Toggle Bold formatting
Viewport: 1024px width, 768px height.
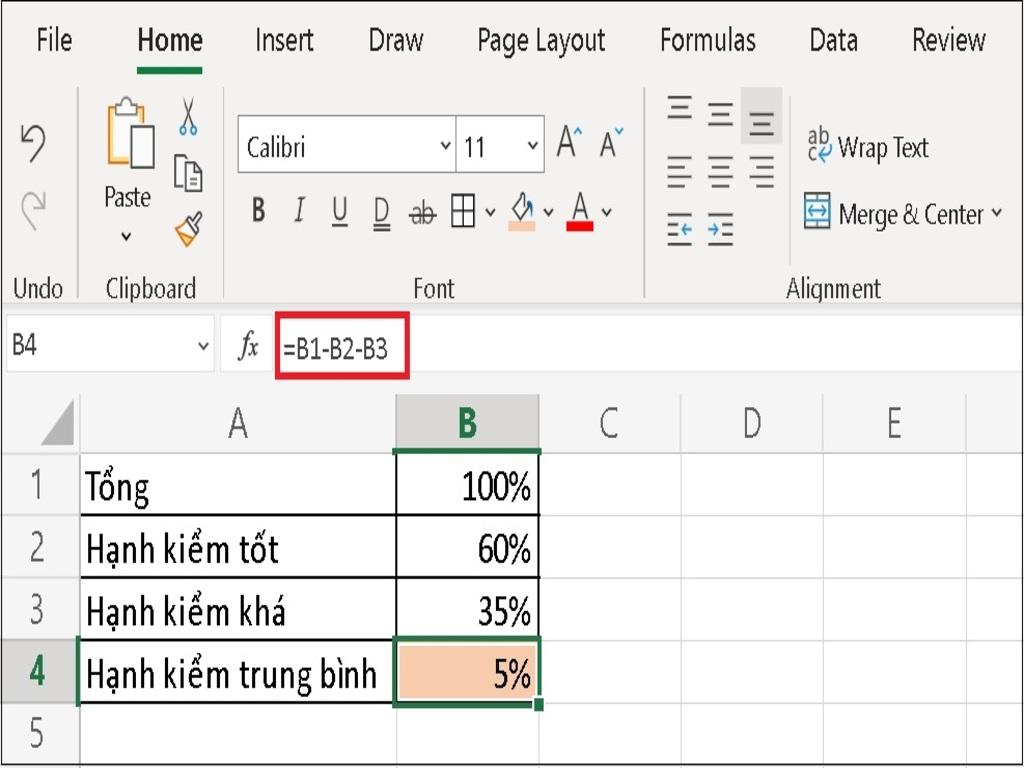point(258,211)
